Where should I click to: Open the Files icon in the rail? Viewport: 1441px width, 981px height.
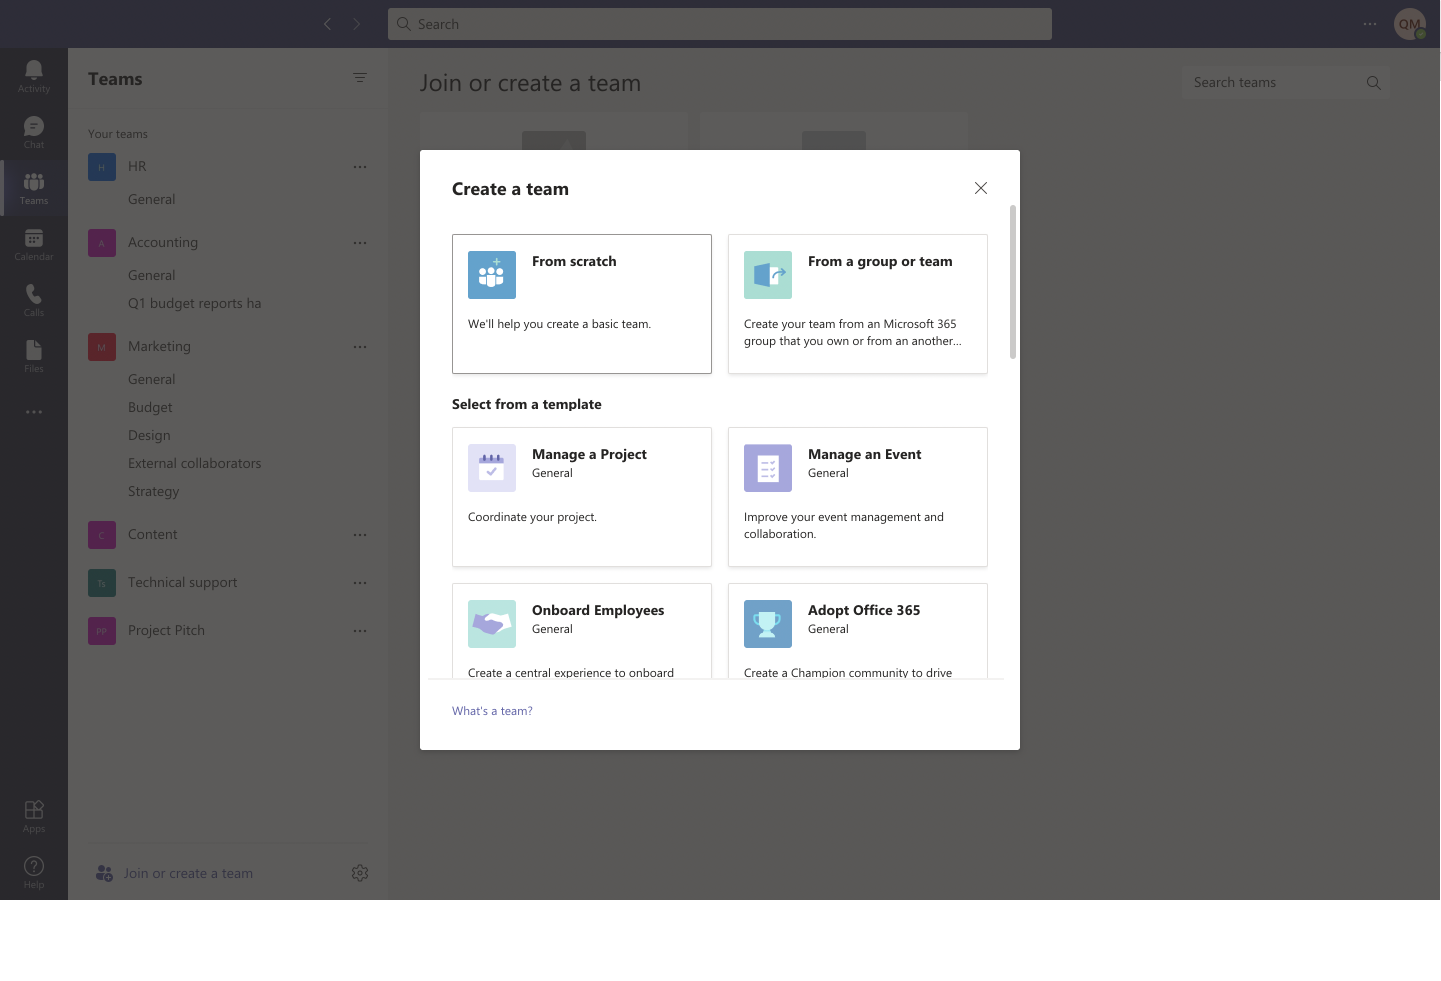point(34,355)
